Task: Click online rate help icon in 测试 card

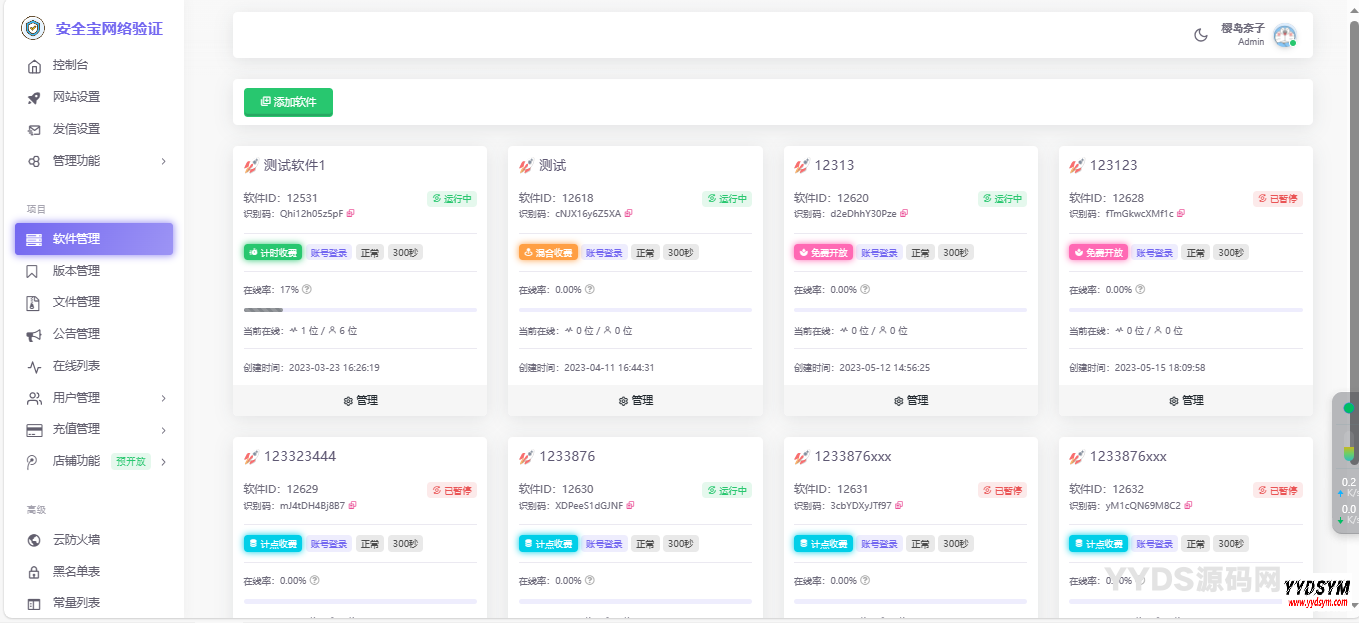Action: 589,289
